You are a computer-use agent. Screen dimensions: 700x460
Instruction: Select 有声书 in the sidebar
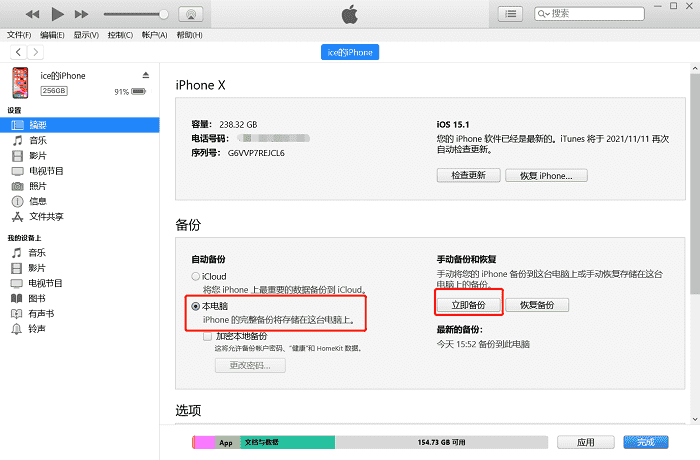[x=79, y=313]
